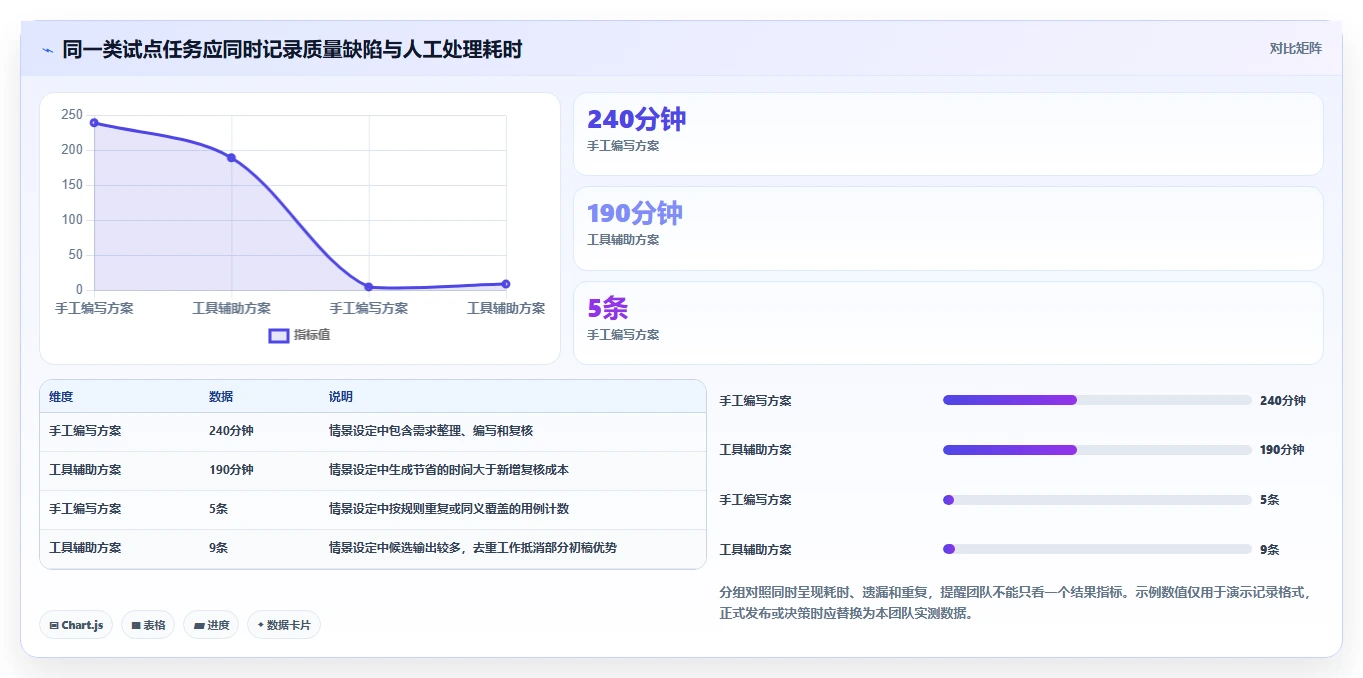Click the chart data point near 190
The height and width of the screenshot is (678, 1363).
231,158
